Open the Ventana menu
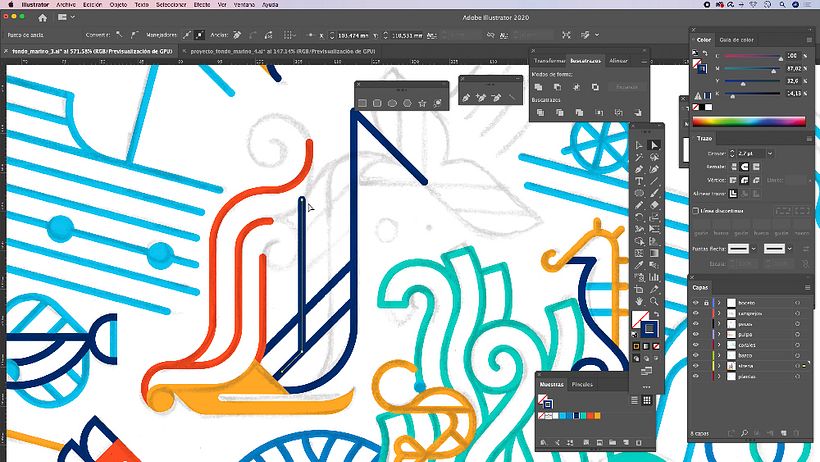Screen dimensions: 820x462 pyautogui.click(x=244, y=5)
